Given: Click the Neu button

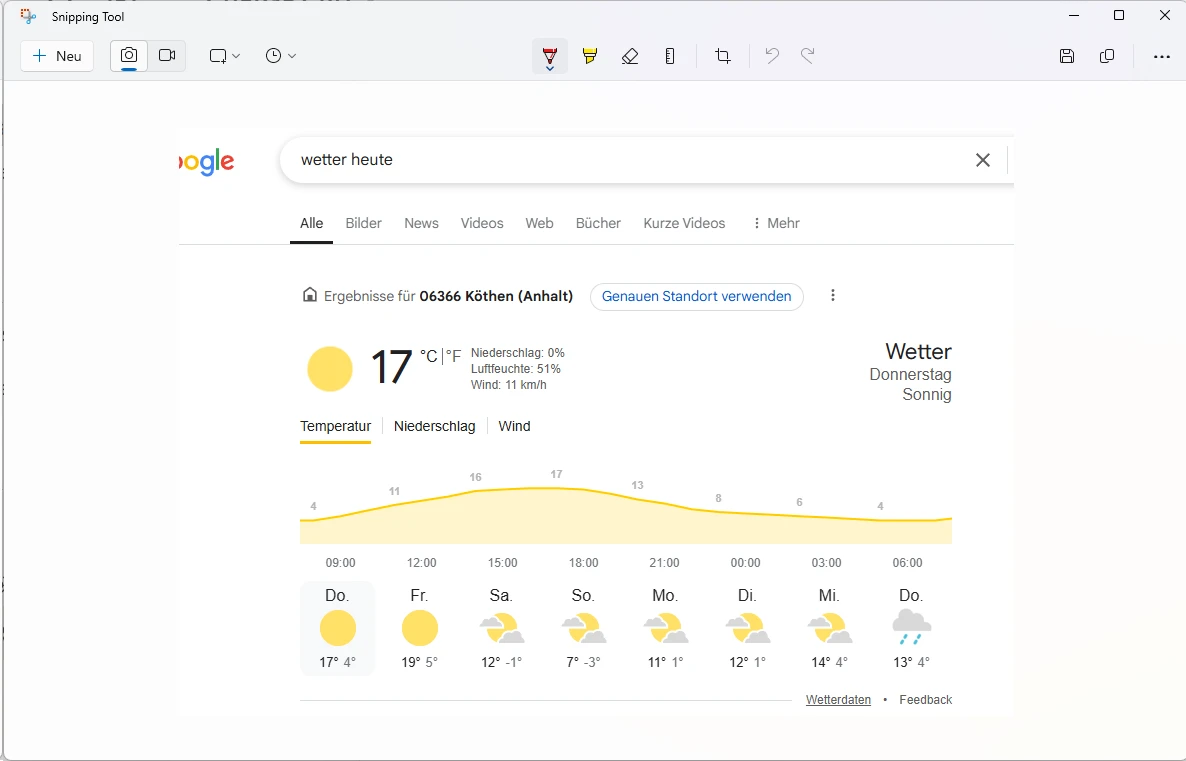Looking at the screenshot, I should pyautogui.click(x=57, y=56).
